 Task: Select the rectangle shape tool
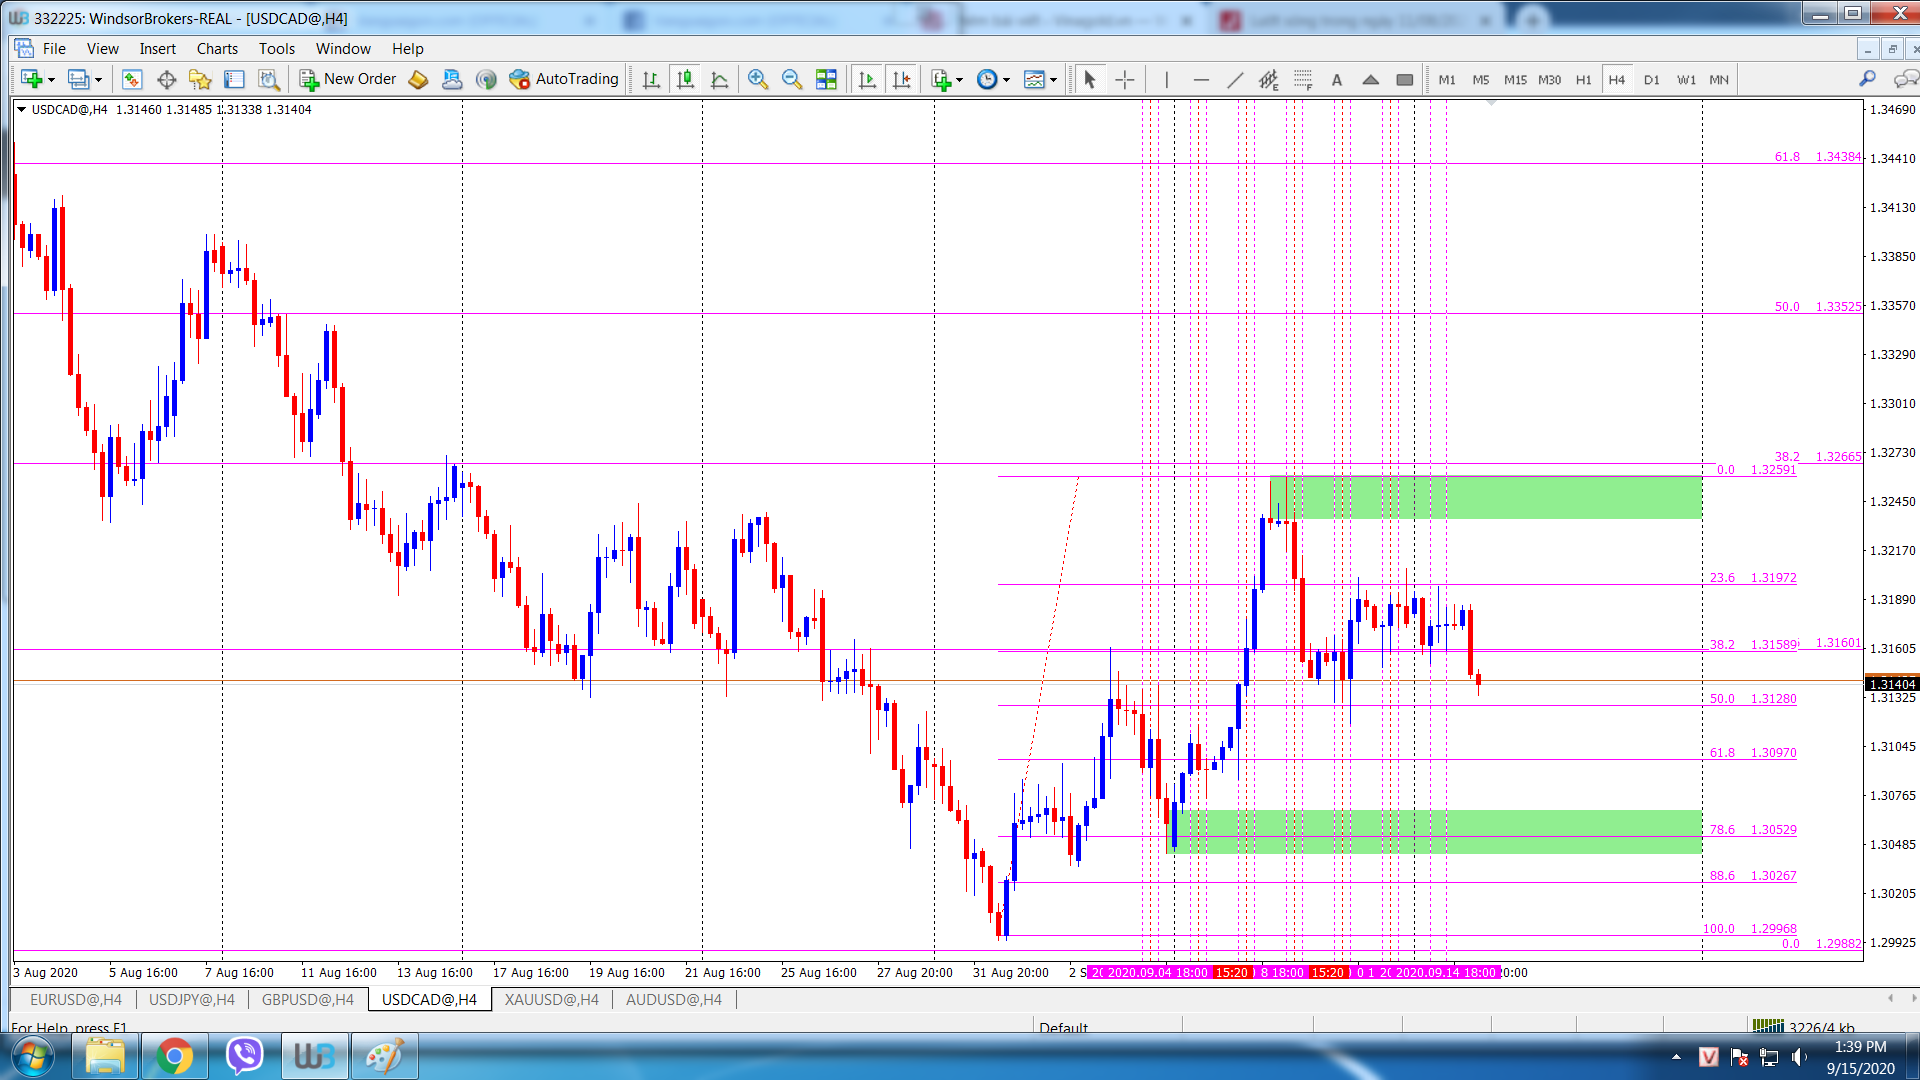point(1405,79)
